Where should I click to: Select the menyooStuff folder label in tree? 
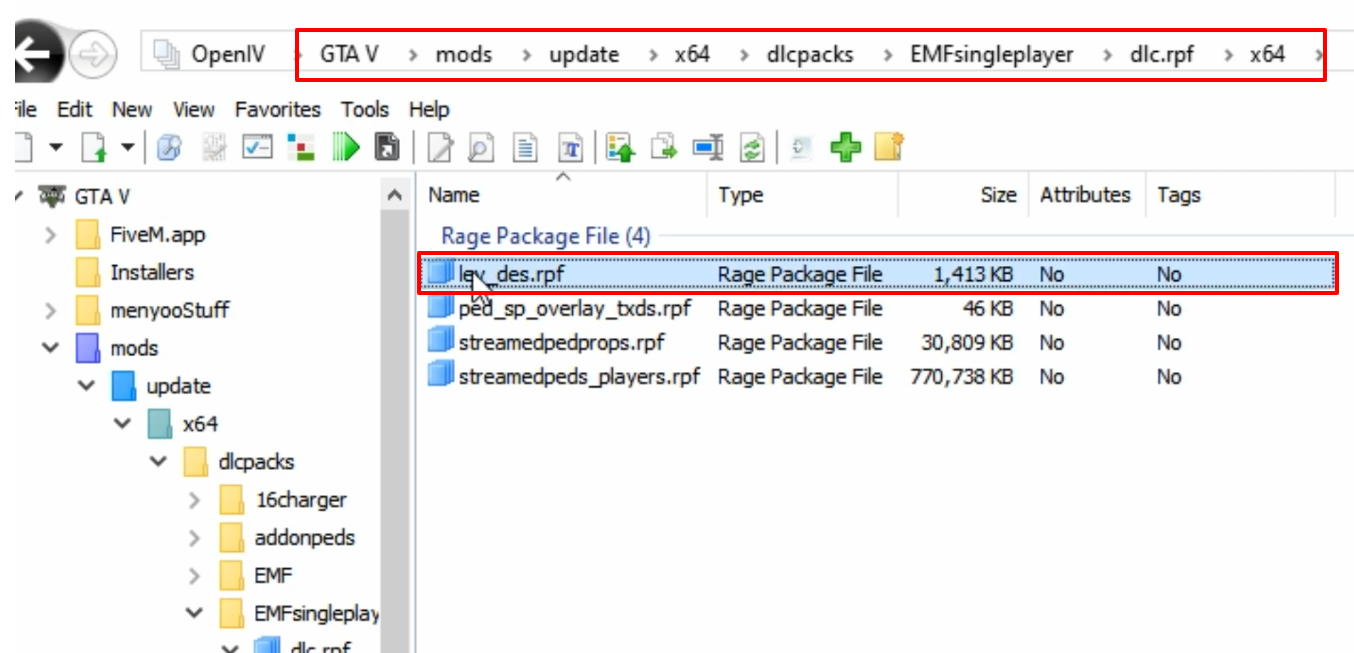click(x=169, y=311)
